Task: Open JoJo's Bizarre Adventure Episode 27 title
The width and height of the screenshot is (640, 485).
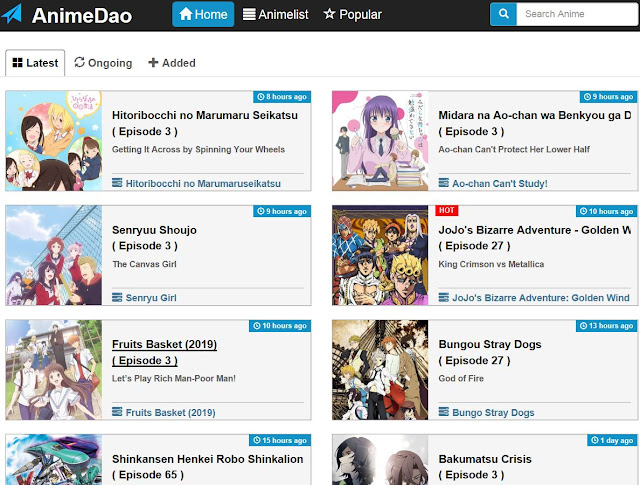Action: click(x=535, y=238)
